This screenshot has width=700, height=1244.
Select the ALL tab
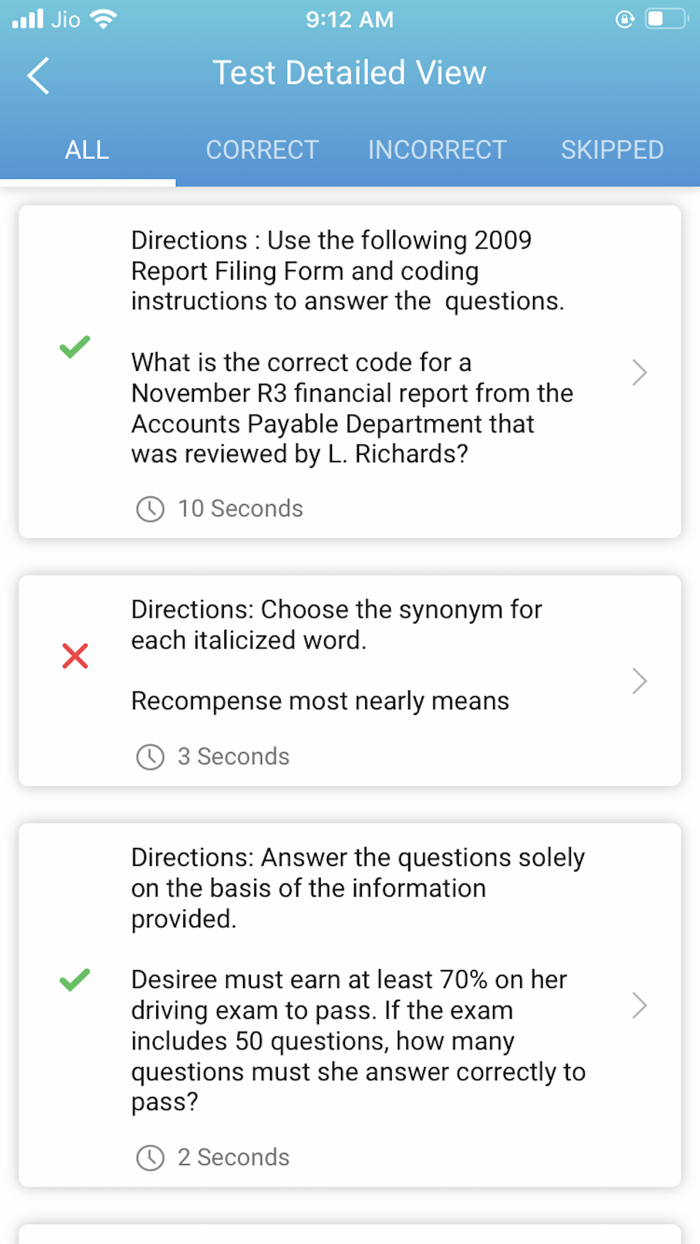pyautogui.click(x=87, y=149)
